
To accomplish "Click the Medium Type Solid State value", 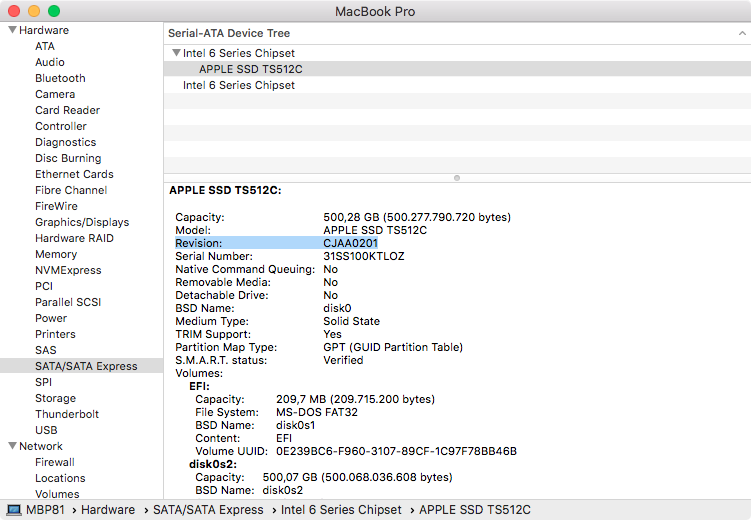I will point(352,321).
